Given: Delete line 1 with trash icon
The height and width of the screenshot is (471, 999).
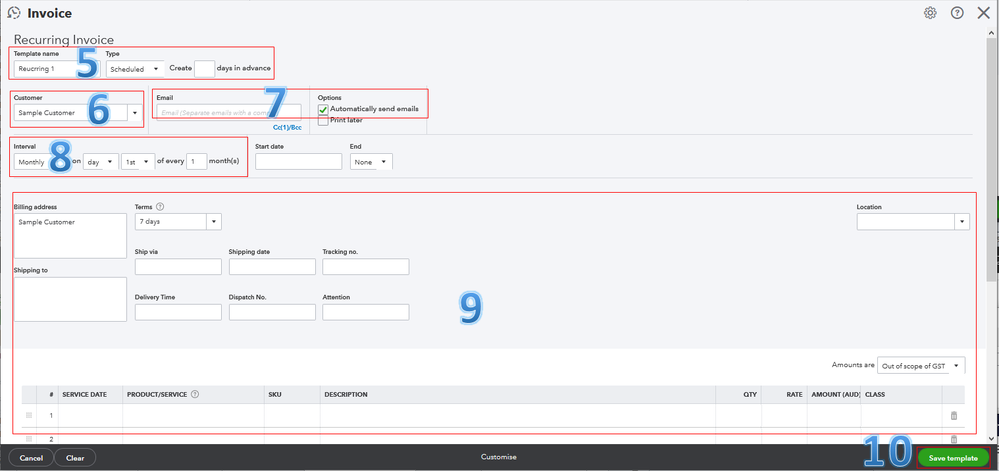Looking at the screenshot, I should click(954, 416).
